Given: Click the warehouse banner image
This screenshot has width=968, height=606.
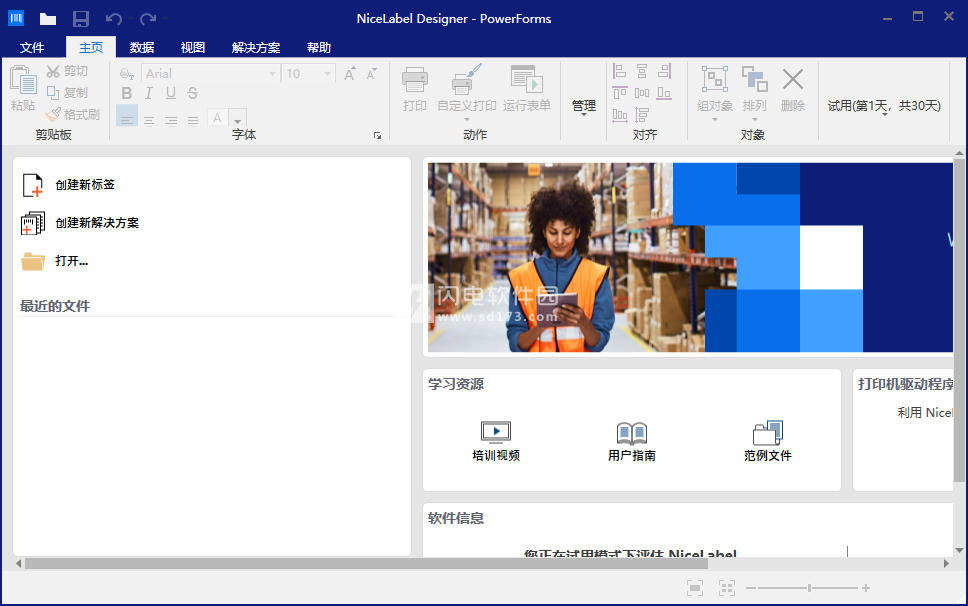Looking at the screenshot, I should click(x=690, y=257).
